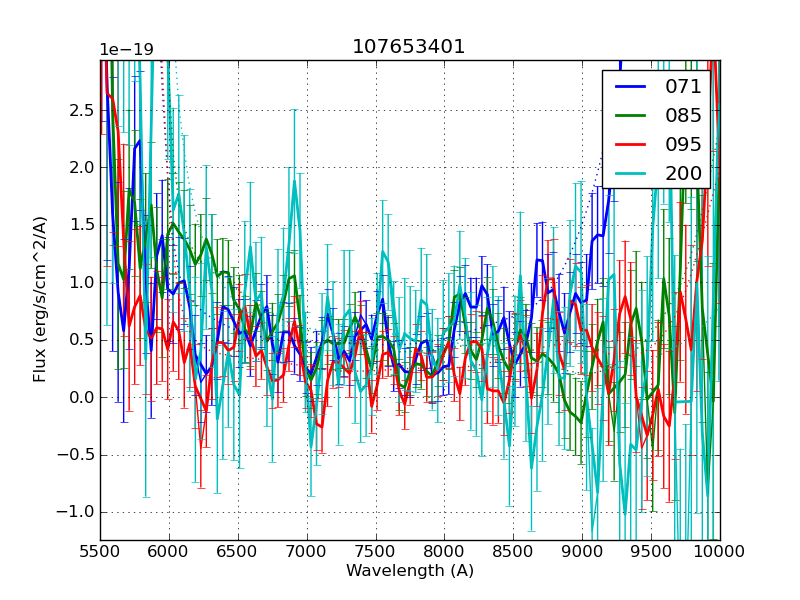Click the 10000 x-axis tick label
The width and height of the screenshot is (800, 600).
[720, 551]
